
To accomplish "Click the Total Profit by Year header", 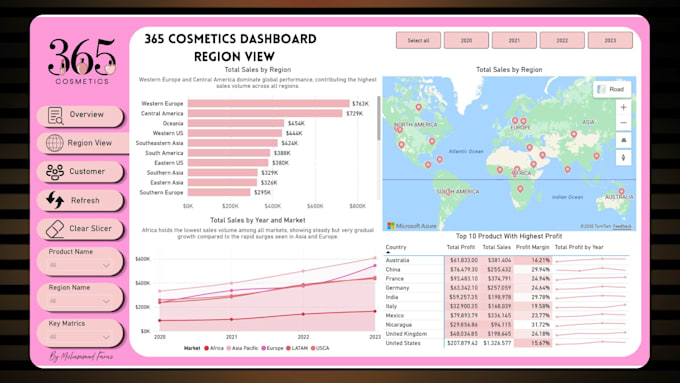I will [x=579, y=247].
